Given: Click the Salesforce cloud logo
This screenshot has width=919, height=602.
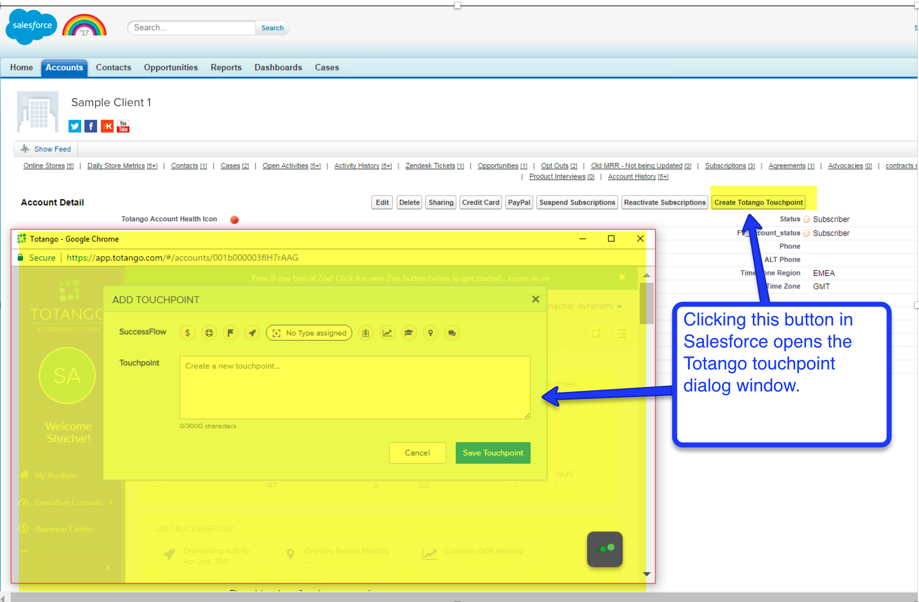Looking at the screenshot, I should coord(32,27).
